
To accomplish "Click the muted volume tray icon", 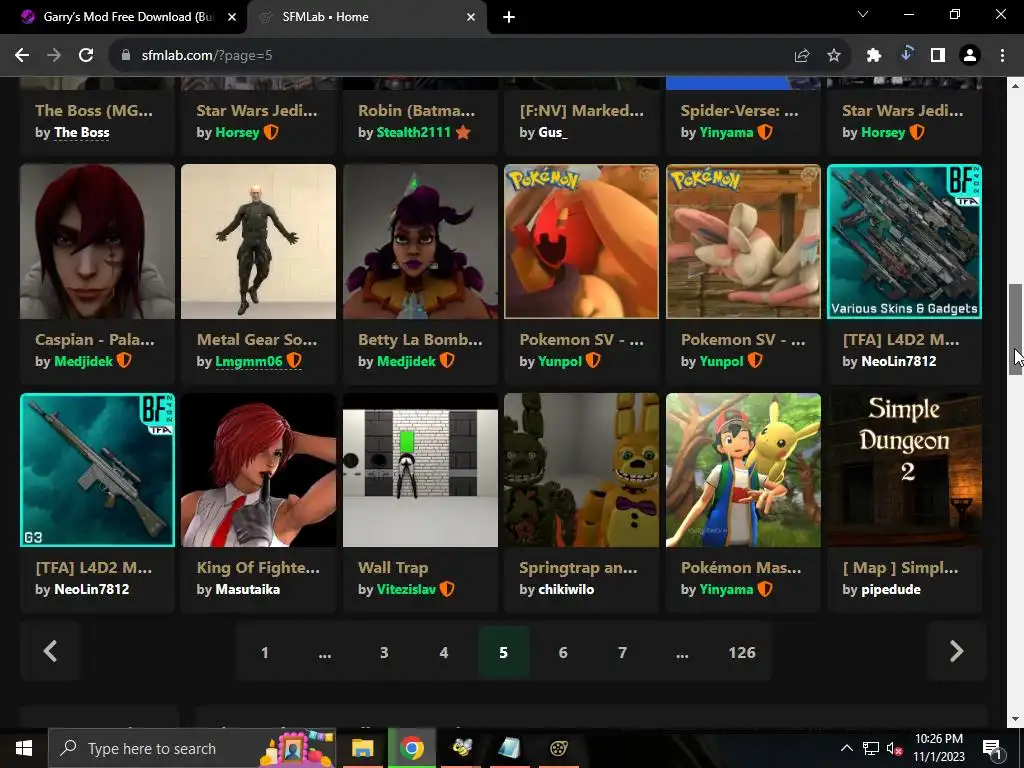I will (x=895, y=748).
